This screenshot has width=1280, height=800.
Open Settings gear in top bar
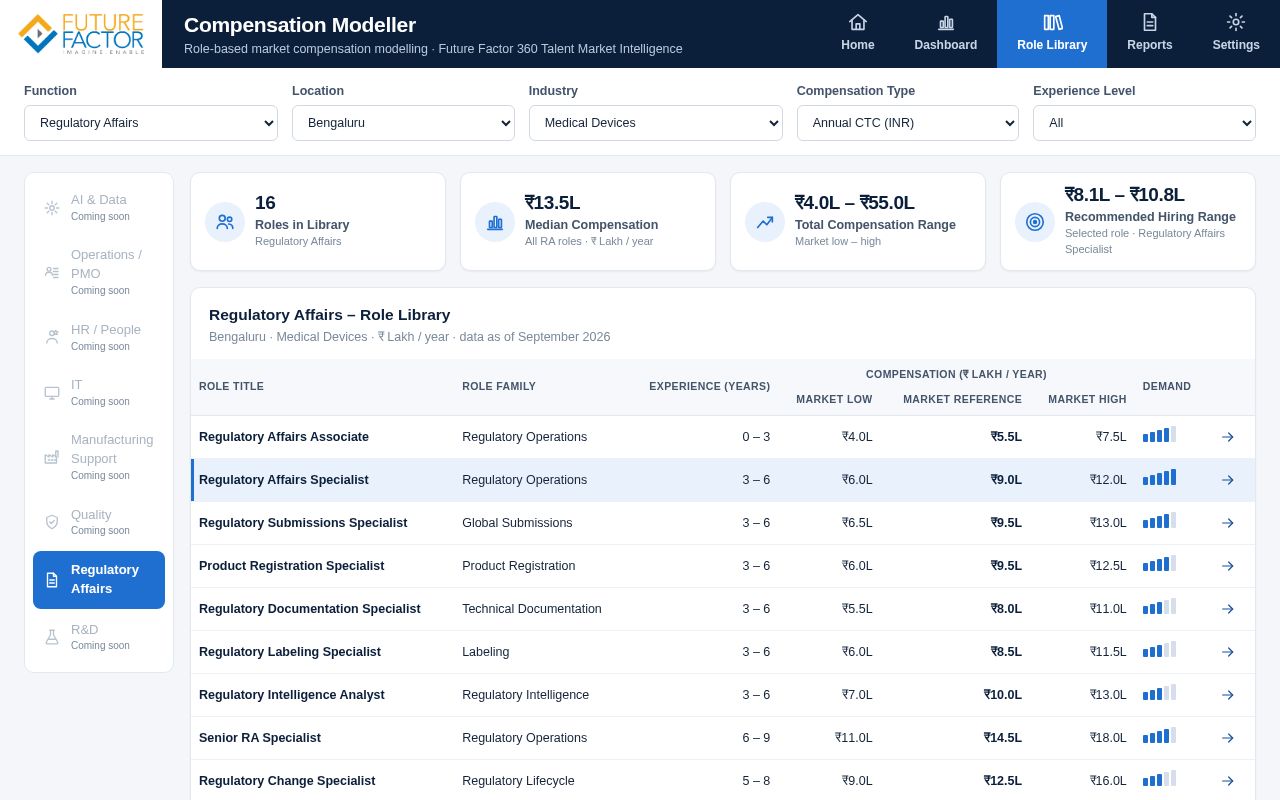coord(1235,22)
